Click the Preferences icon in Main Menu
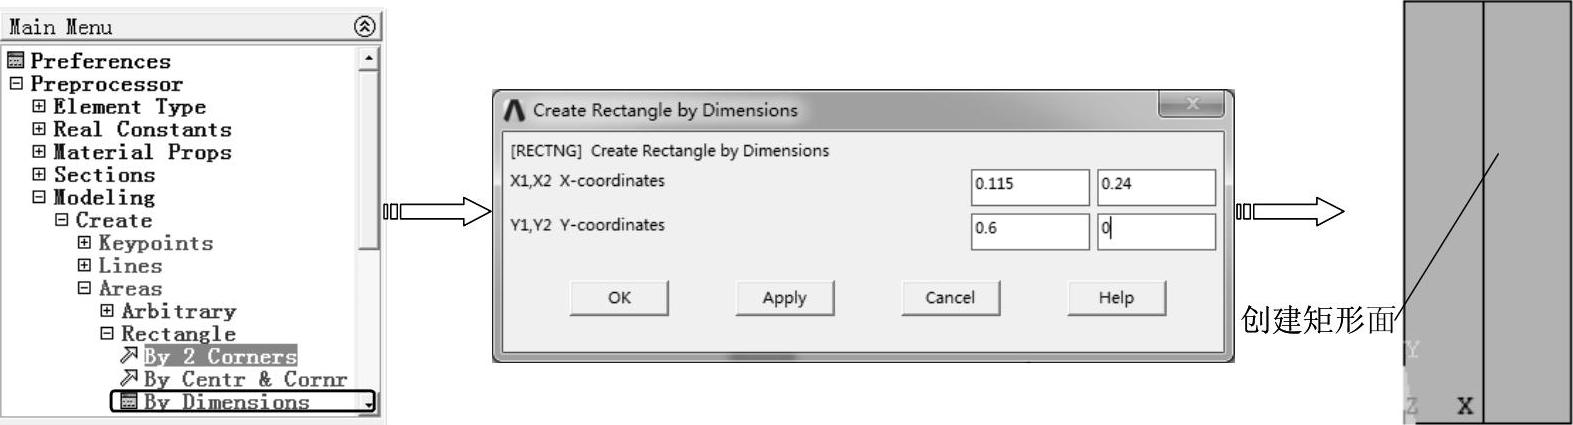Image resolution: width=1573 pixels, height=425 pixels. pos(15,61)
